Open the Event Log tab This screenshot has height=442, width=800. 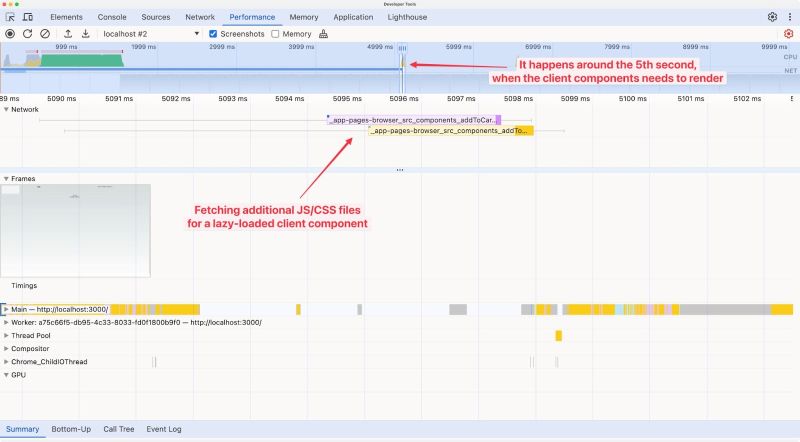click(x=164, y=429)
